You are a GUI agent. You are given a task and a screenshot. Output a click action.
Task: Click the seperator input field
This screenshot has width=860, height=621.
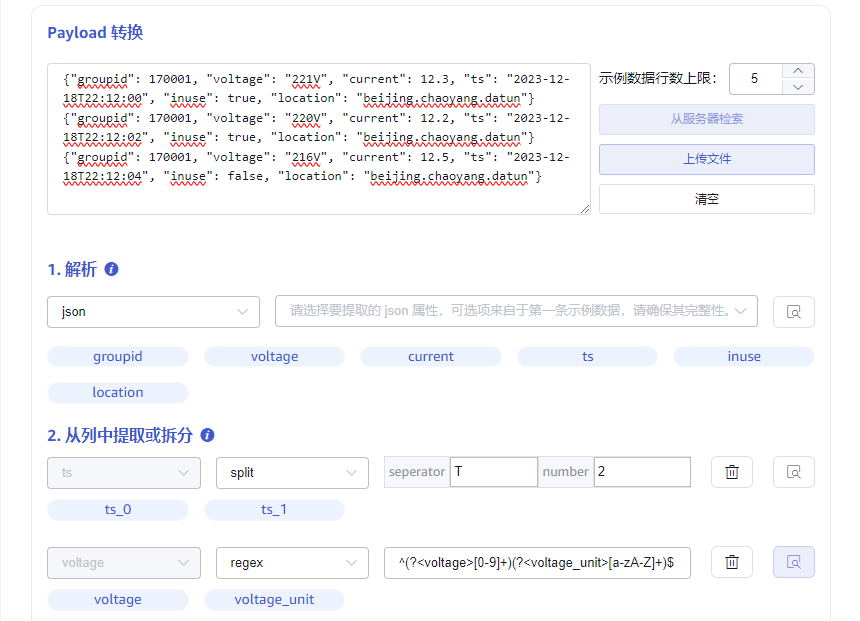493,472
